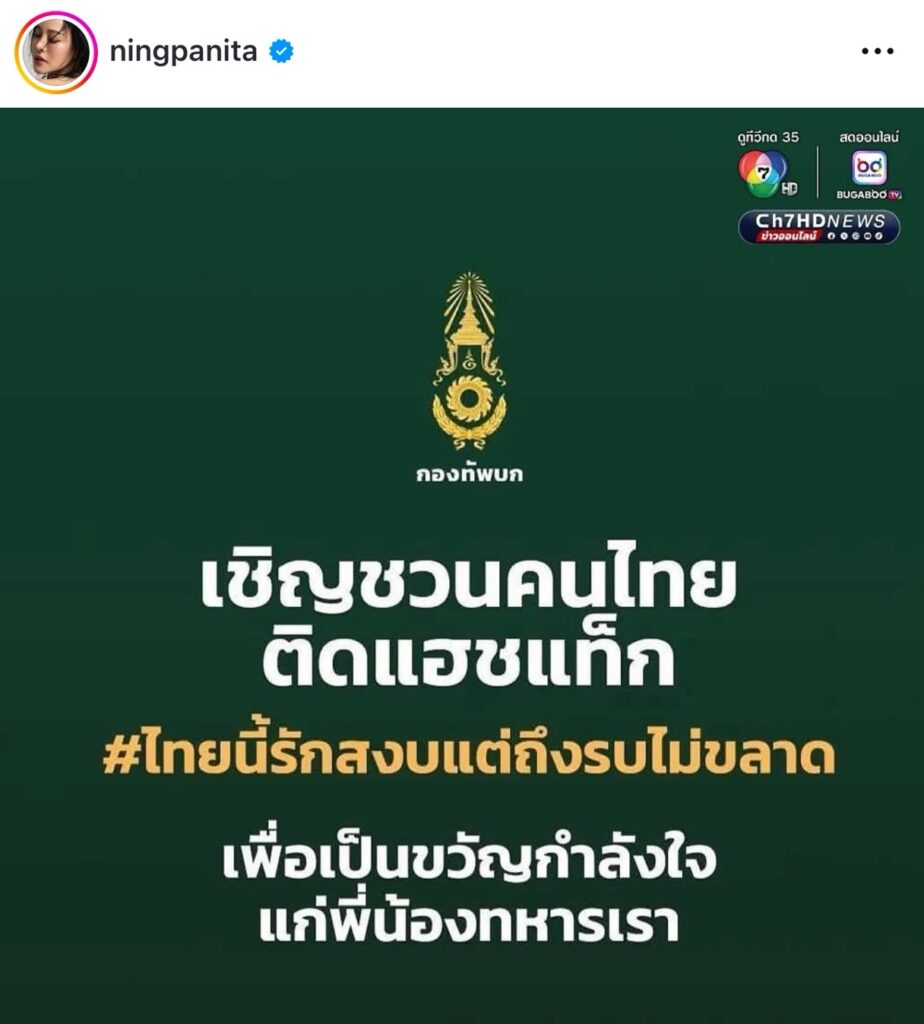
Task: Click the ningpanita username
Action: pyautogui.click(x=183, y=51)
